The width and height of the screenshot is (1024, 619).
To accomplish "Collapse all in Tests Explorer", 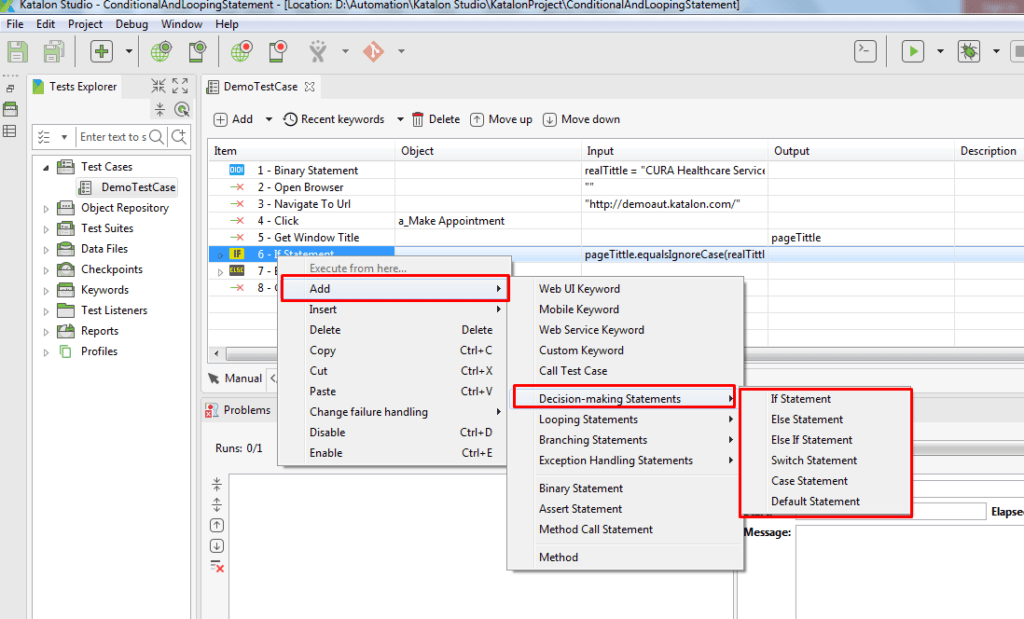I will click(158, 86).
